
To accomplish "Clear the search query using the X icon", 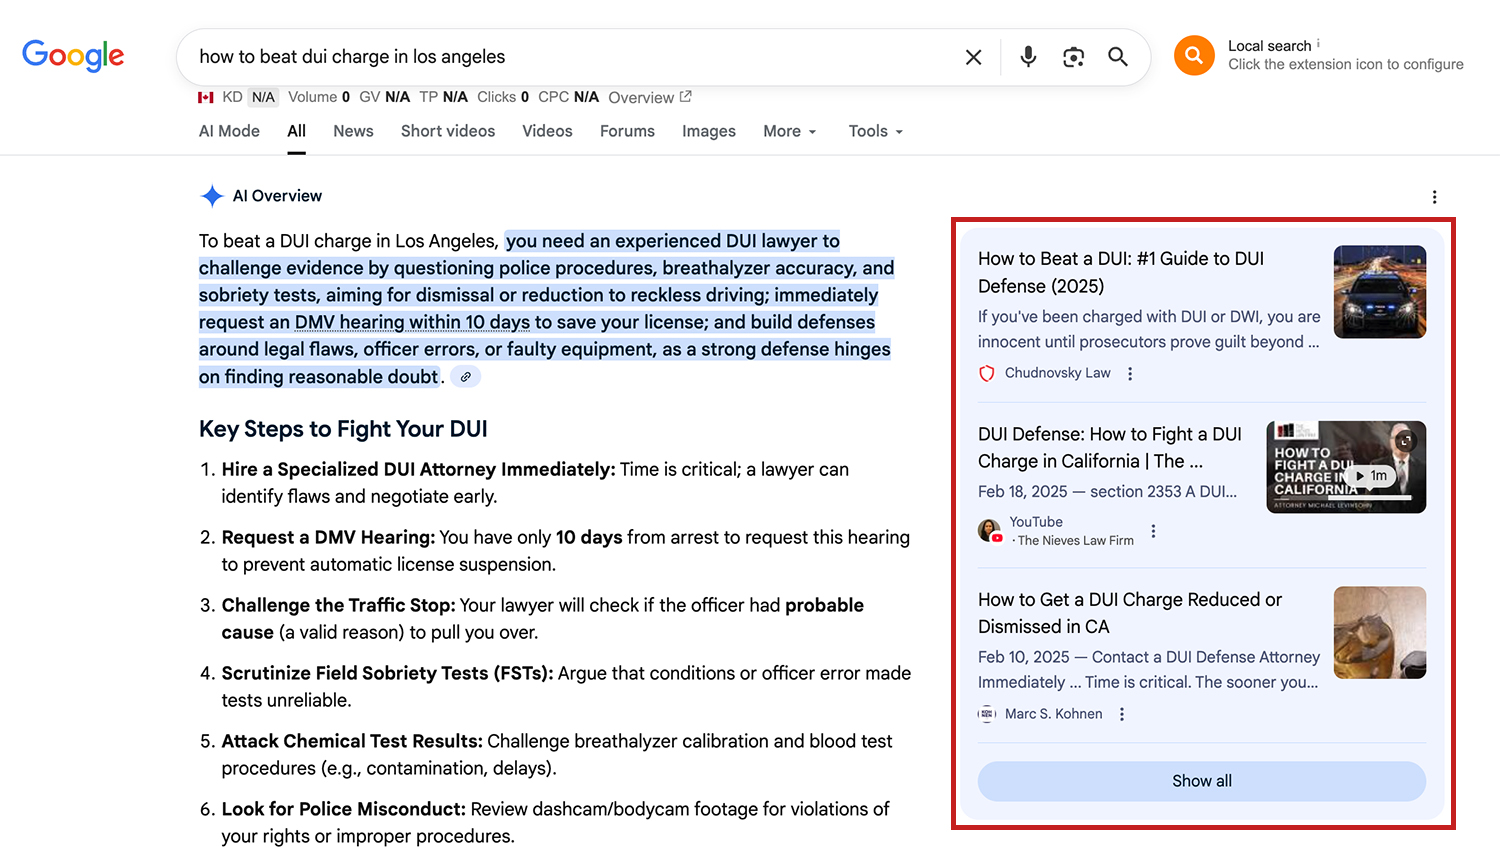I will (x=973, y=57).
